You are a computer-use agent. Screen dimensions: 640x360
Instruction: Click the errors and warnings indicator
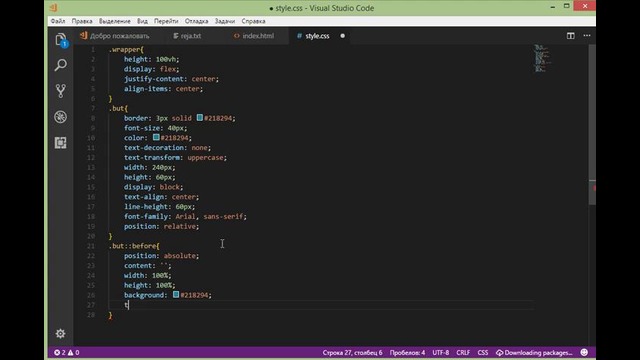click(x=67, y=353)
